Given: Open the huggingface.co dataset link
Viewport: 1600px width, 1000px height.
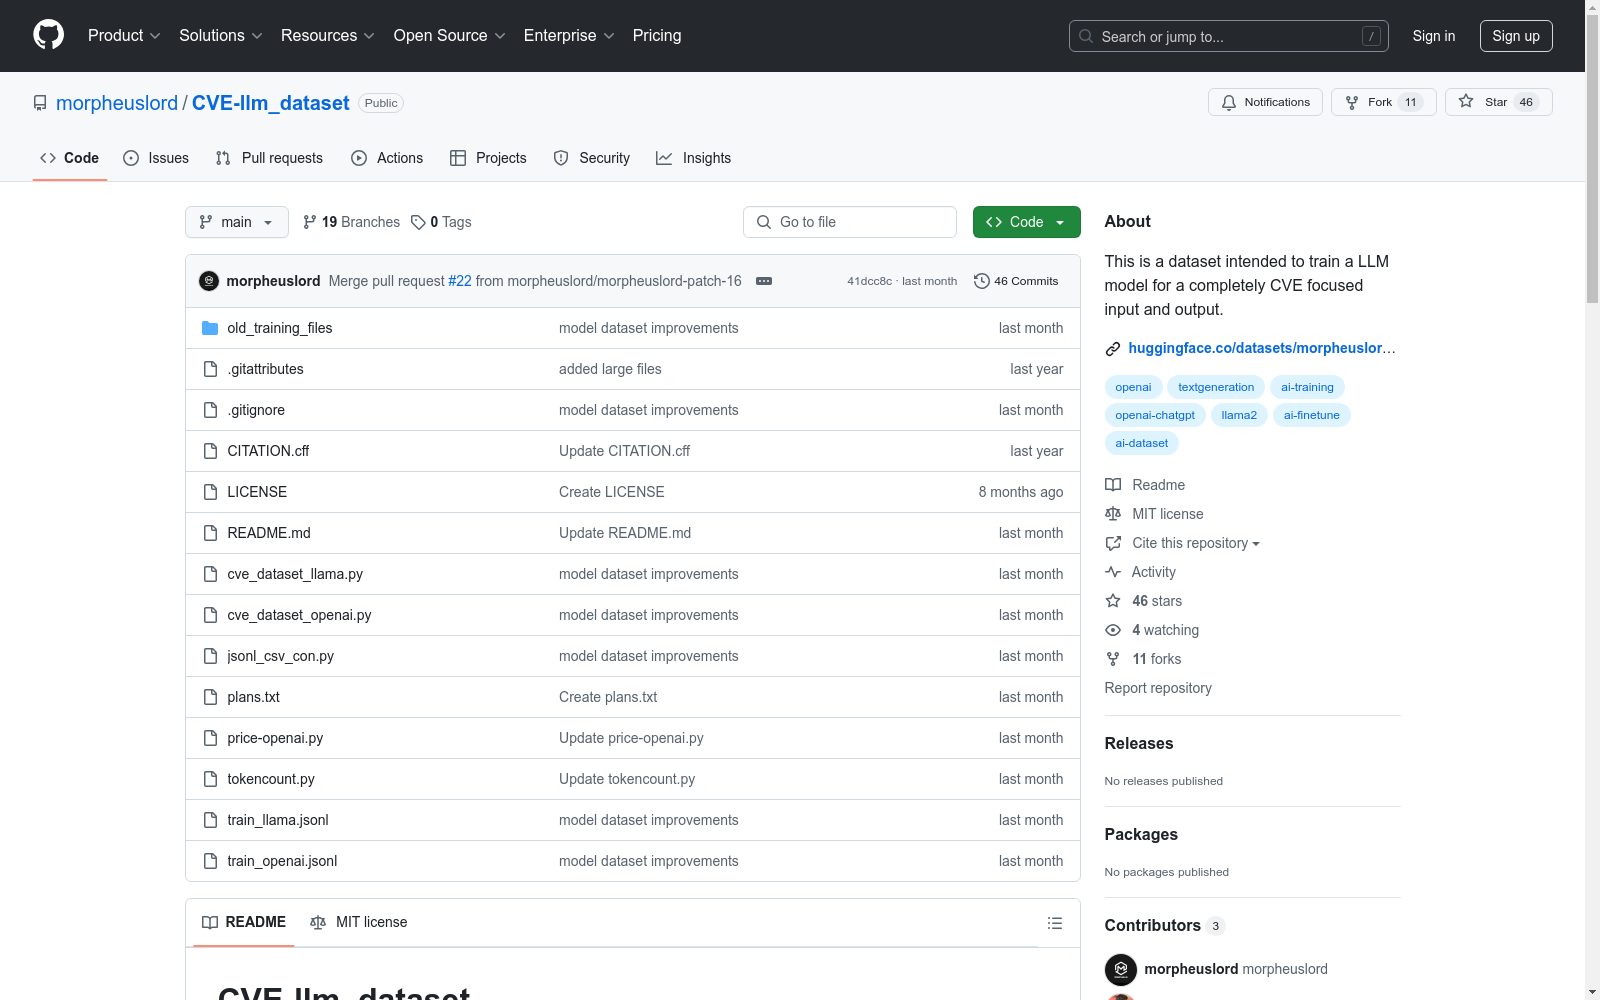Looking at the screenshot, I should click(1262, 348).
